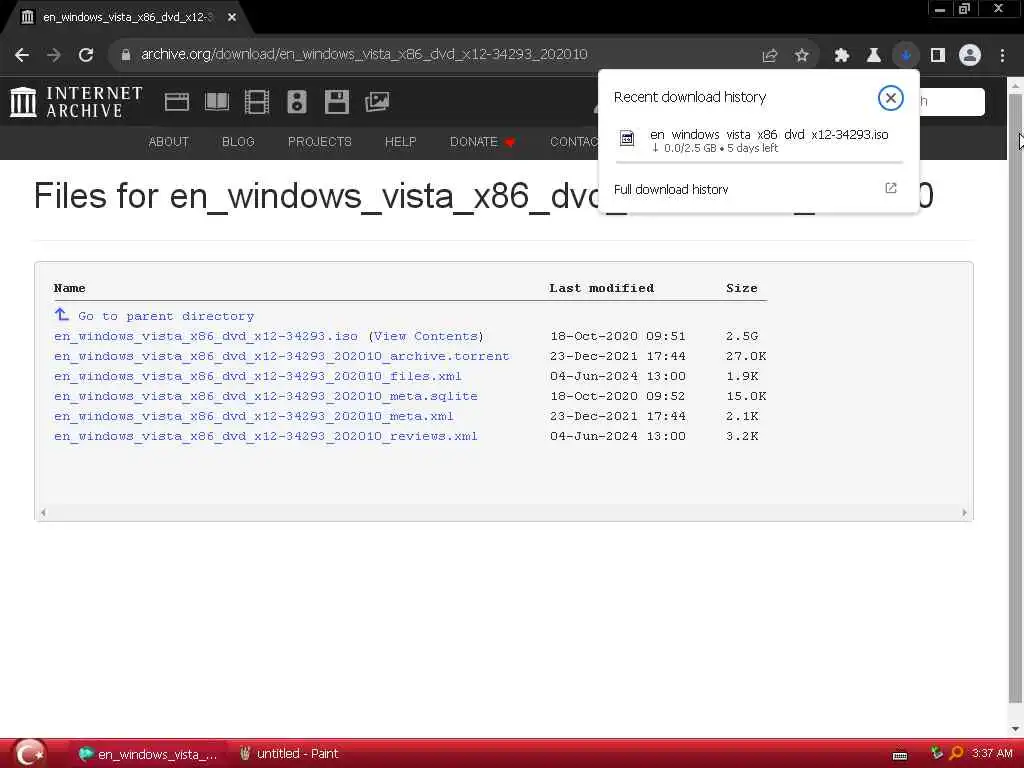Open the _reviews.xml file link

[265, 436]
